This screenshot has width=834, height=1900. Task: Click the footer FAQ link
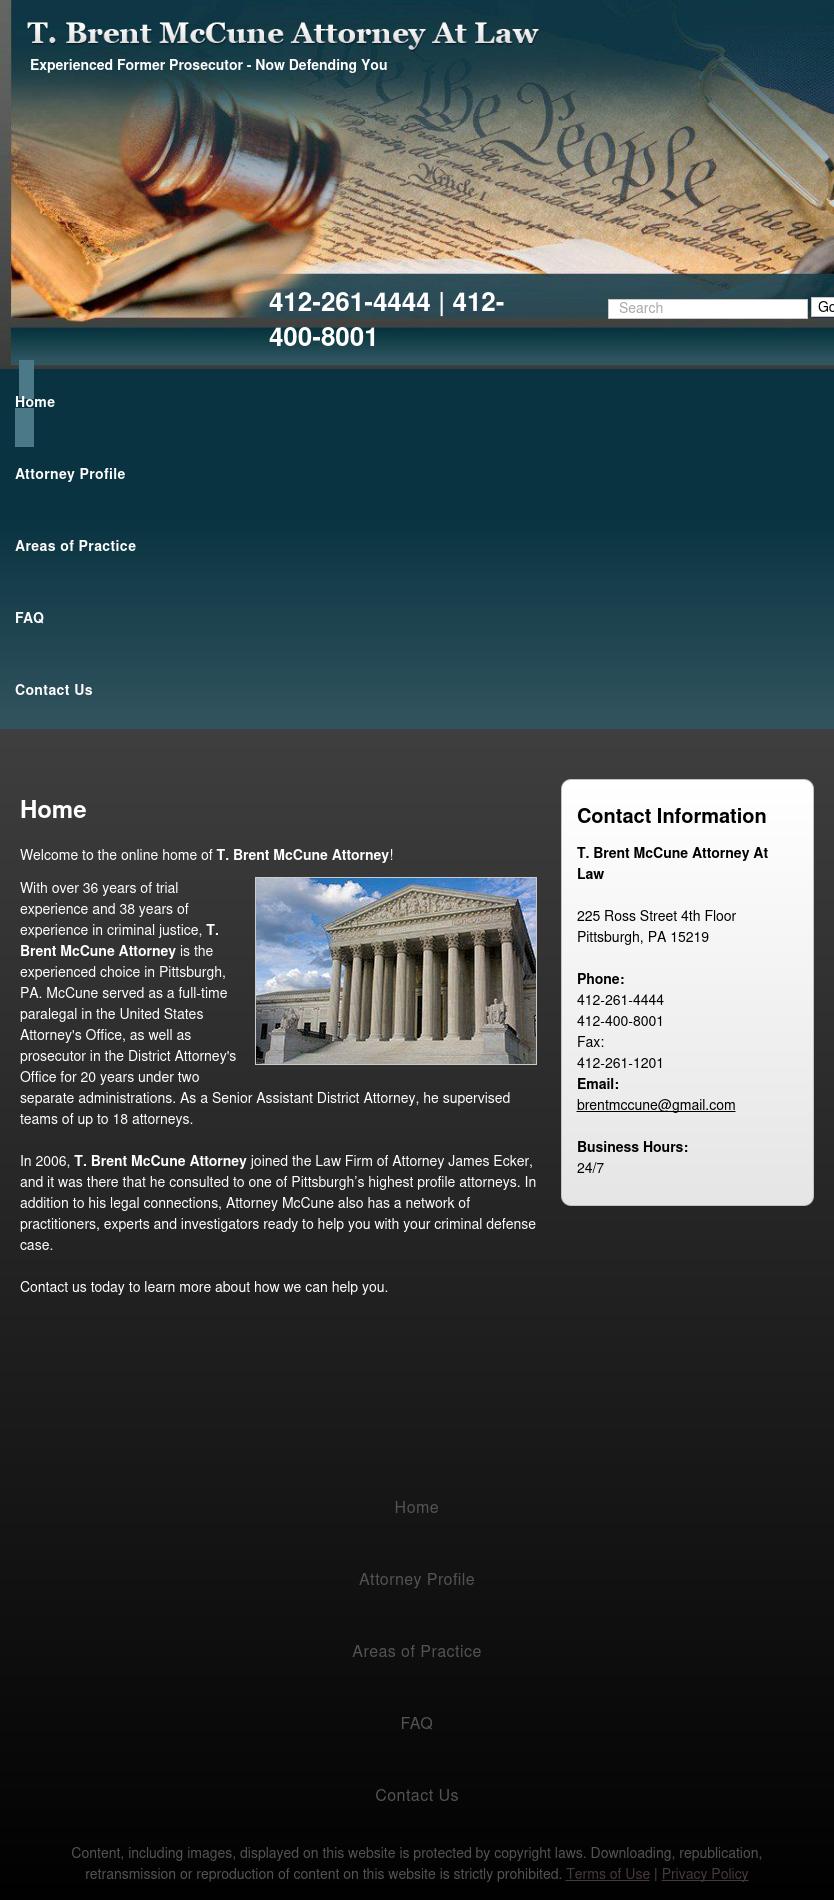click(x=417, y=1723)
